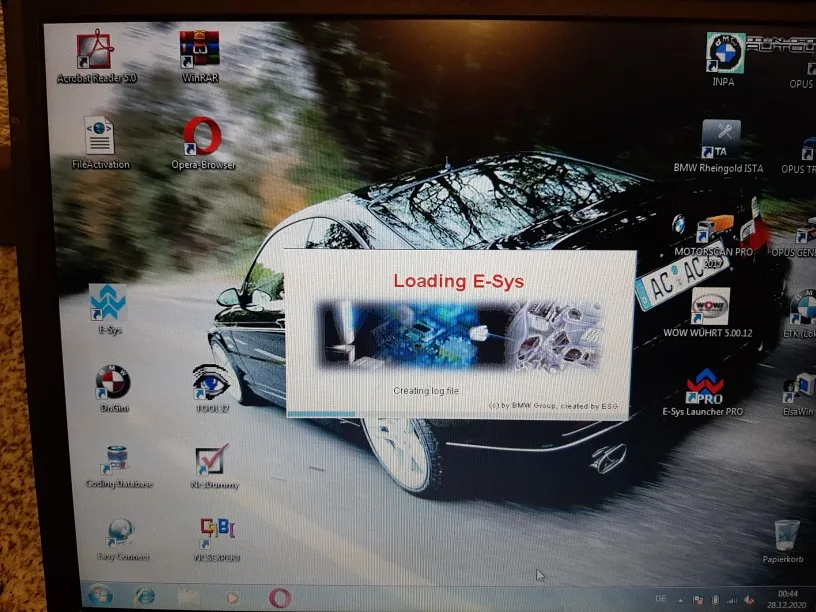This screenshot has height=612, width=816.
Task: Open E-Sys Launcher PRO shortcut
Action: 703,392
